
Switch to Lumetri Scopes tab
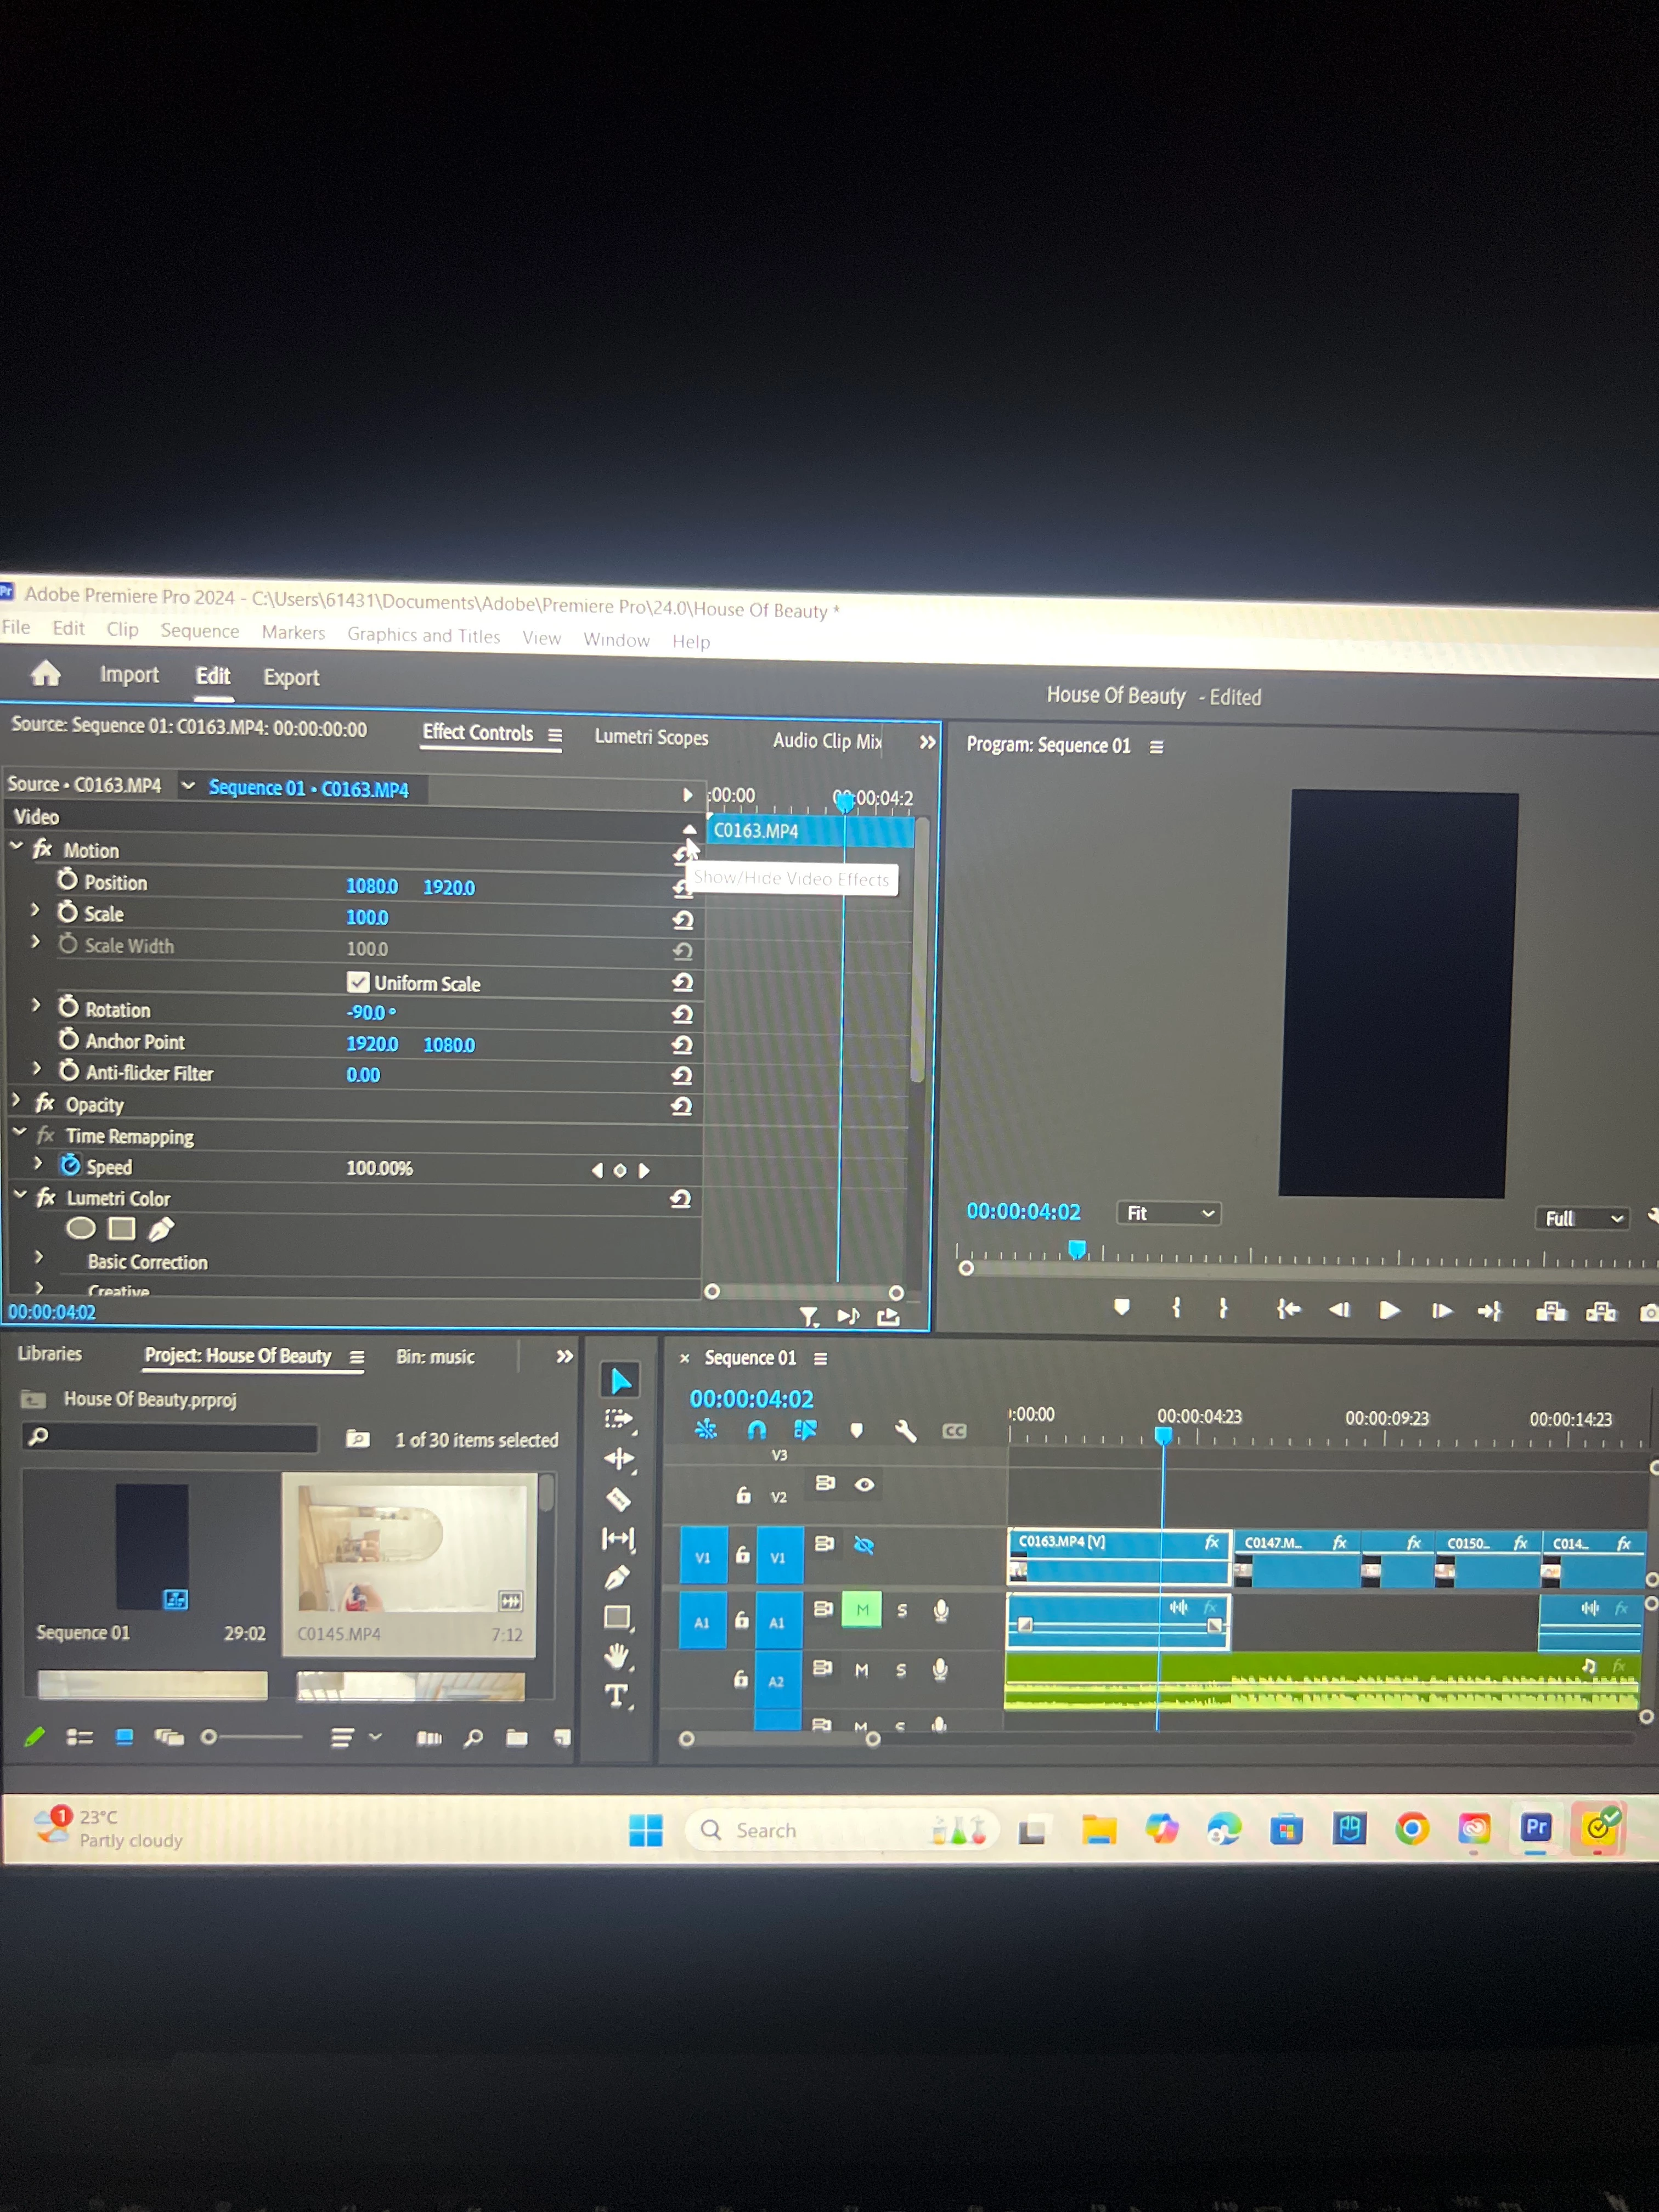[x=651, y=737]
